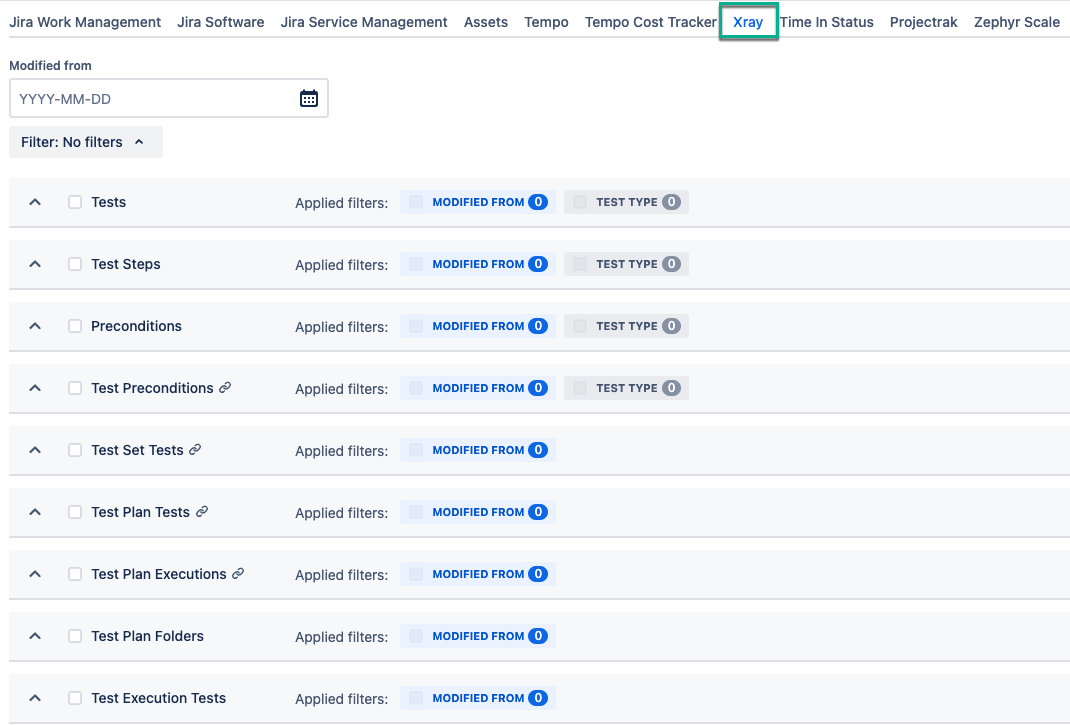Click link icon beside Test Plan Executions
The image size is (1070, 725).
pyautogui.click(x=238, y=574)
